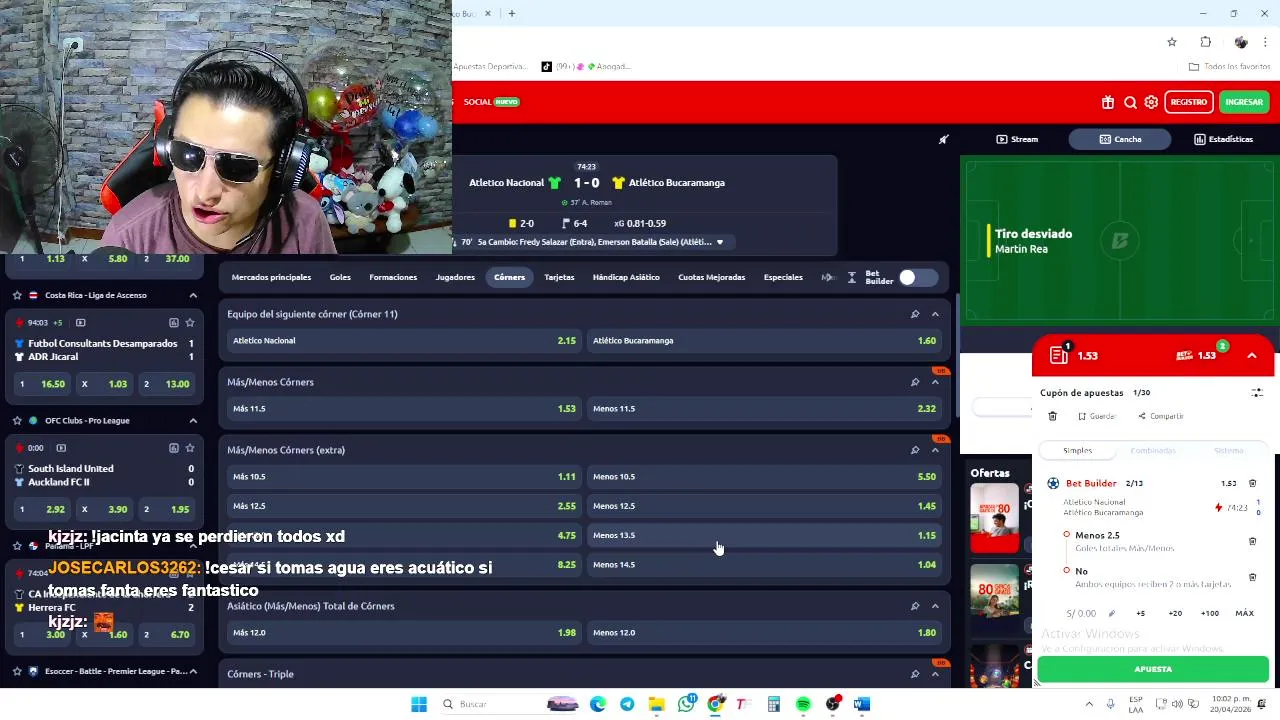Open Spotify from the taskbar
Screen dimensions: 1280x720
[x=803, y=704]
